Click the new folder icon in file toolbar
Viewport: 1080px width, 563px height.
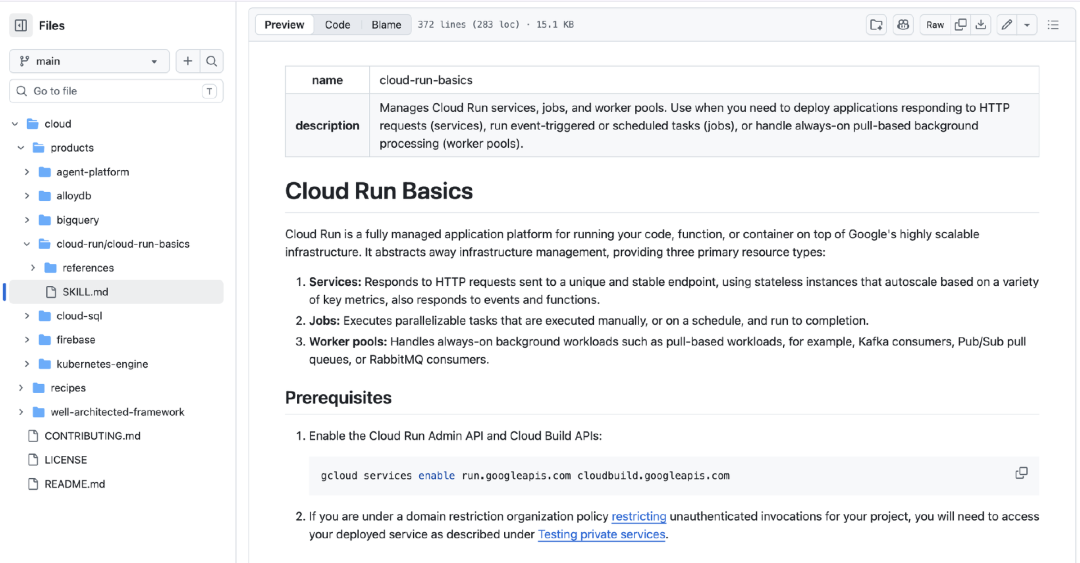pyautogui.click(x=876, y=25)
